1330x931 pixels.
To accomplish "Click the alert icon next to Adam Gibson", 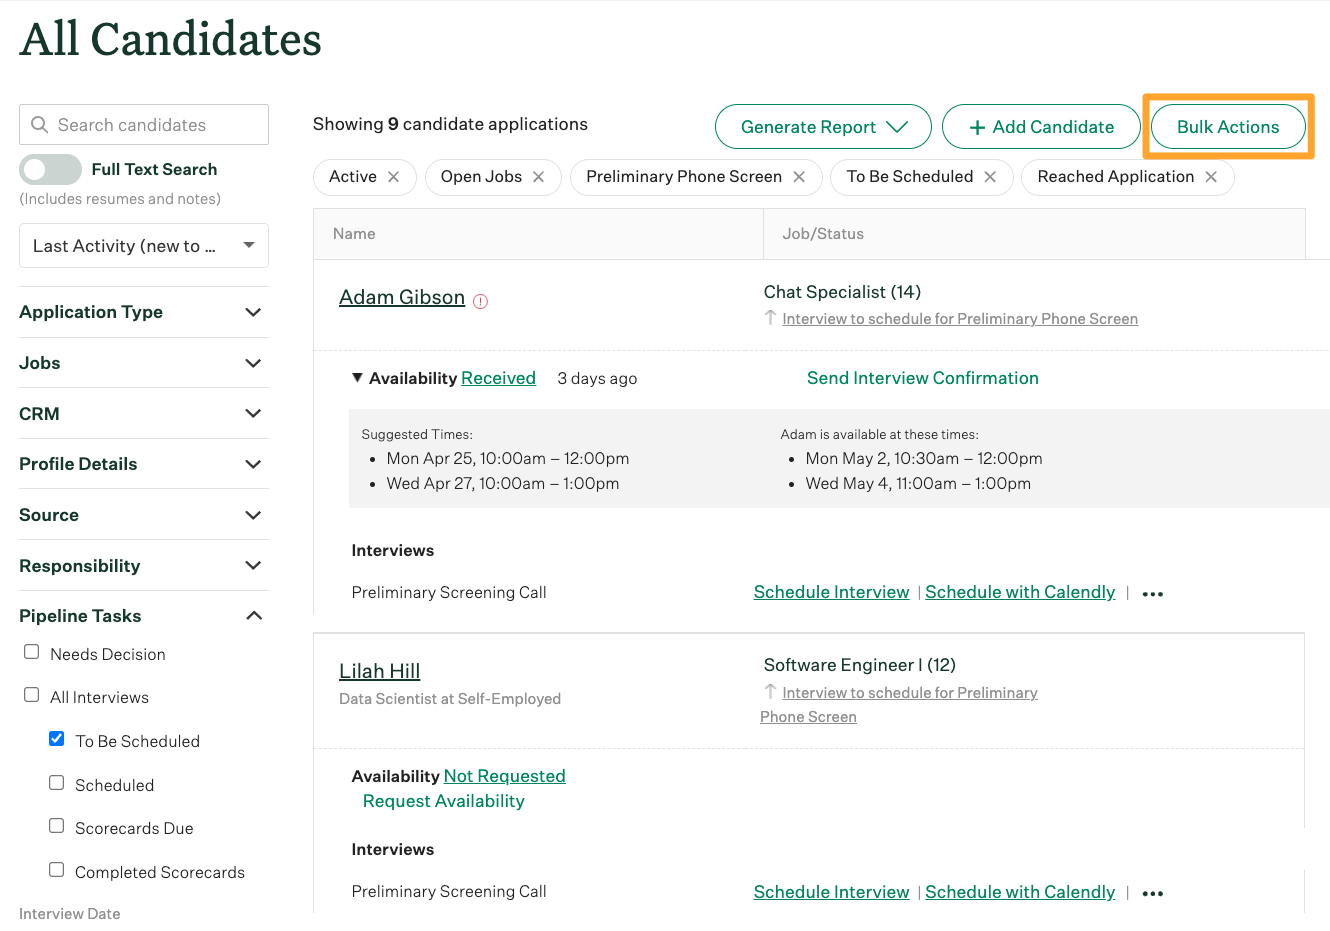I will [x=481, y=301].
